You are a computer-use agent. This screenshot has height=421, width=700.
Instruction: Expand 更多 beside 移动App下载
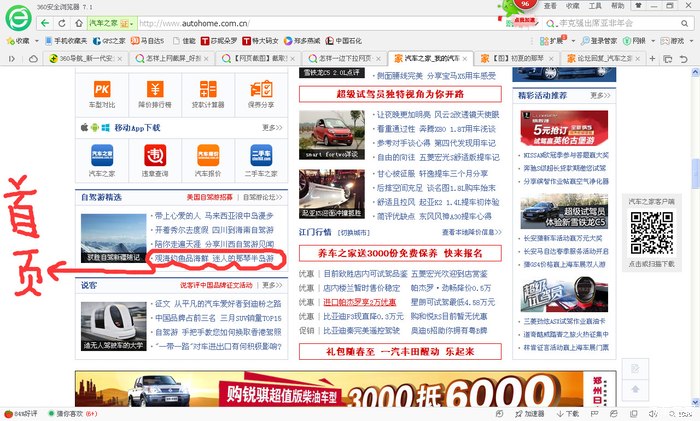pyautogui.click(x=271, y=128)
